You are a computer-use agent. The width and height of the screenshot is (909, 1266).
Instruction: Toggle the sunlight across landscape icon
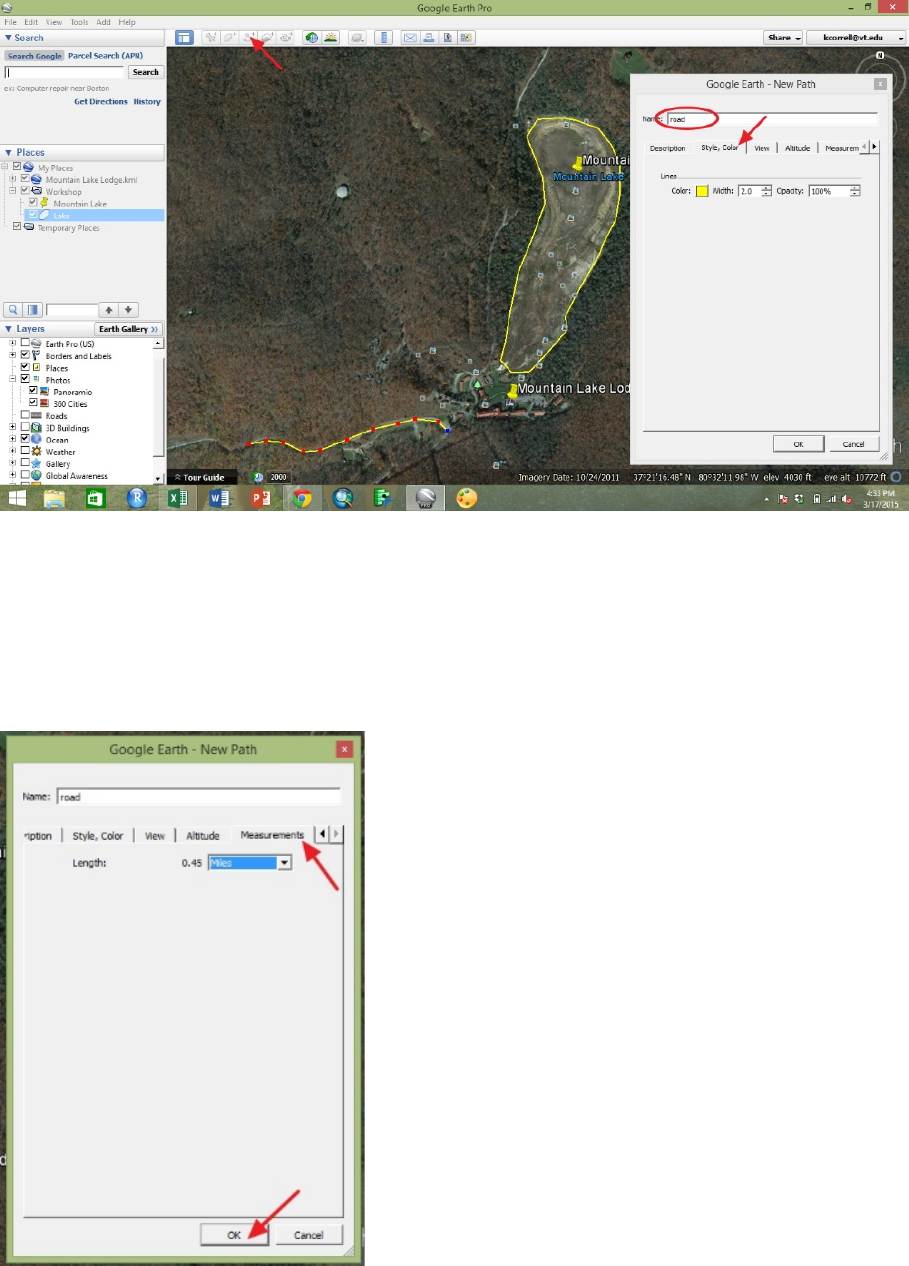[330, 37]
